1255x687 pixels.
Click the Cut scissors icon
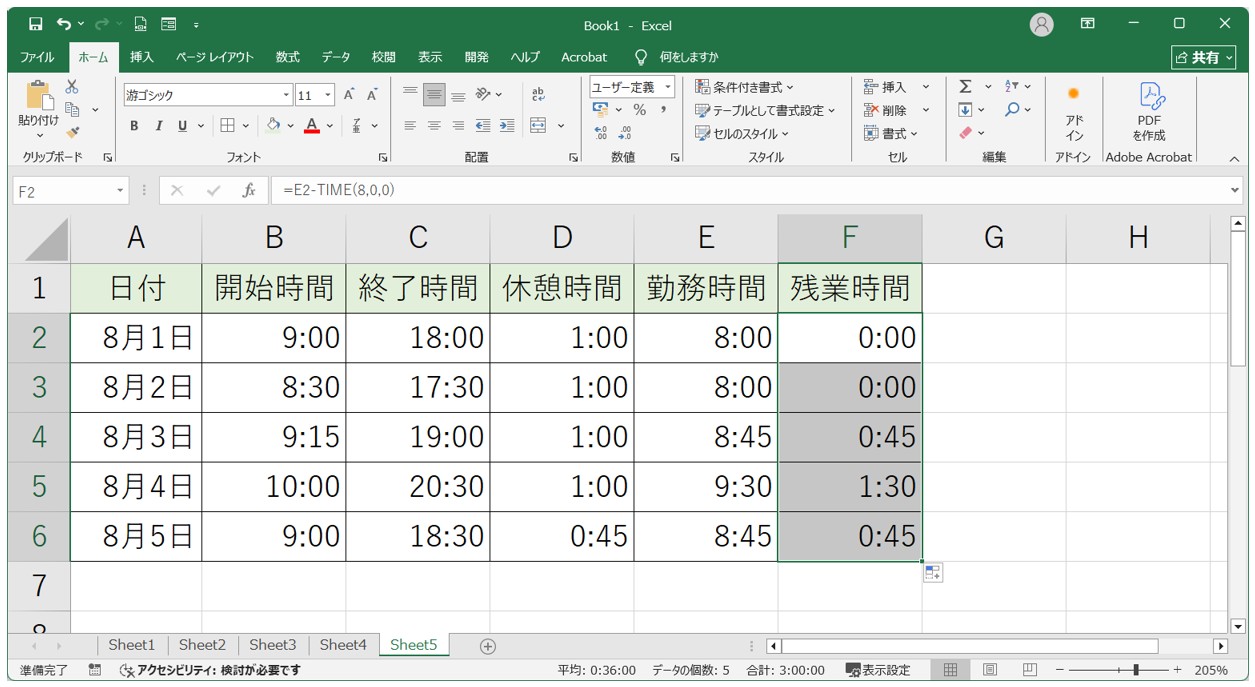(x=72, y=88)
